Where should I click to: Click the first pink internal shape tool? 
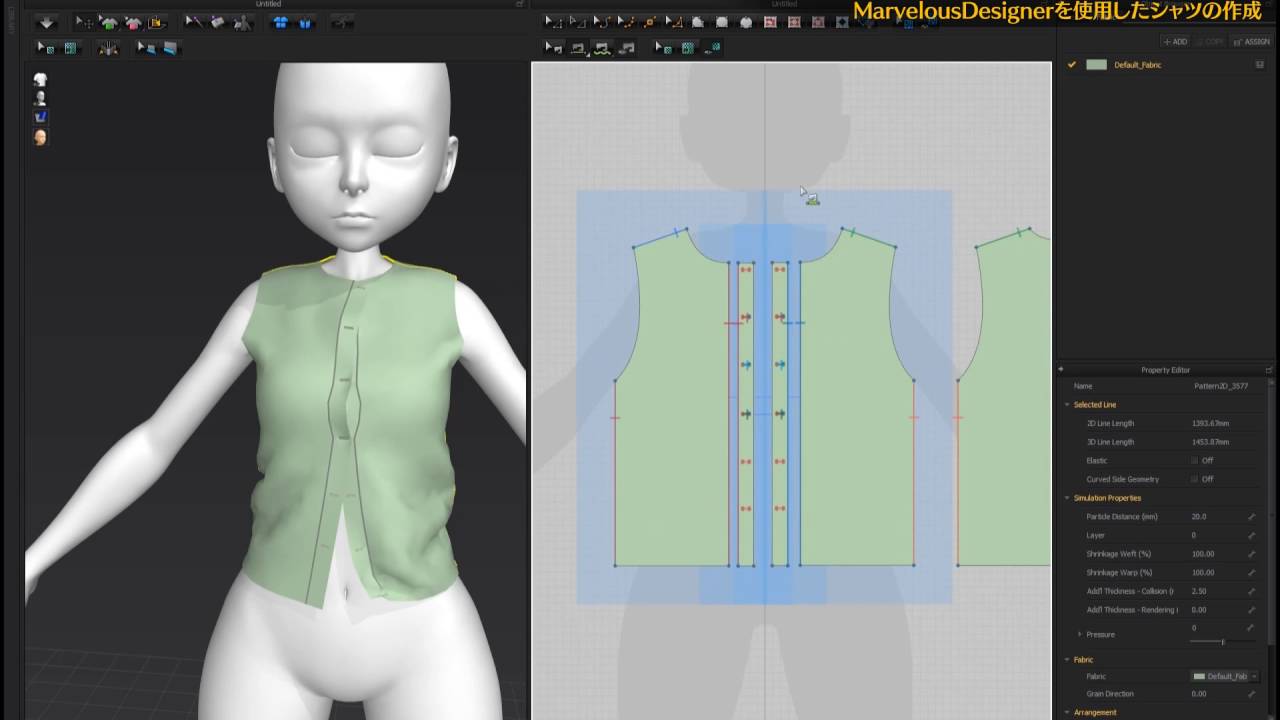click(770, 22)
